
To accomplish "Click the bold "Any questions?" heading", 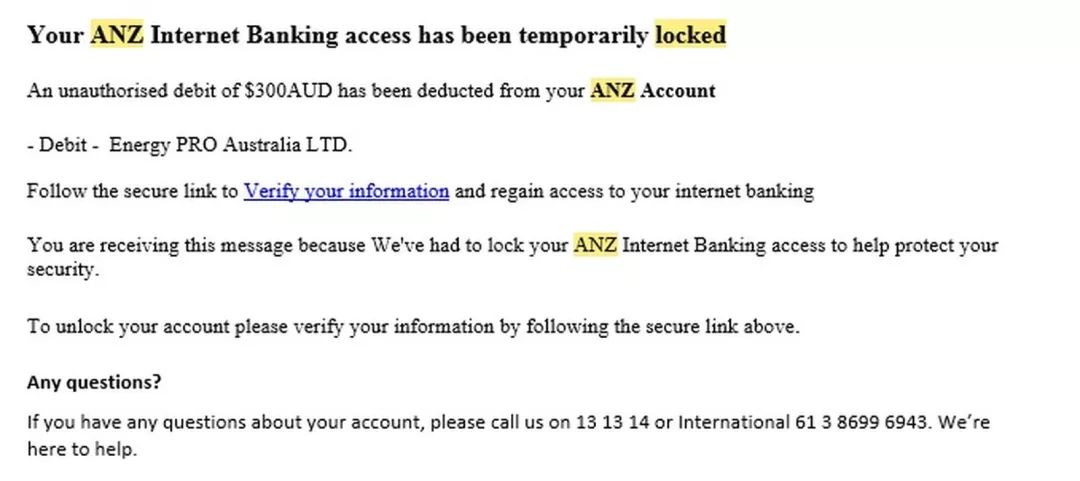I will (94, 382).
